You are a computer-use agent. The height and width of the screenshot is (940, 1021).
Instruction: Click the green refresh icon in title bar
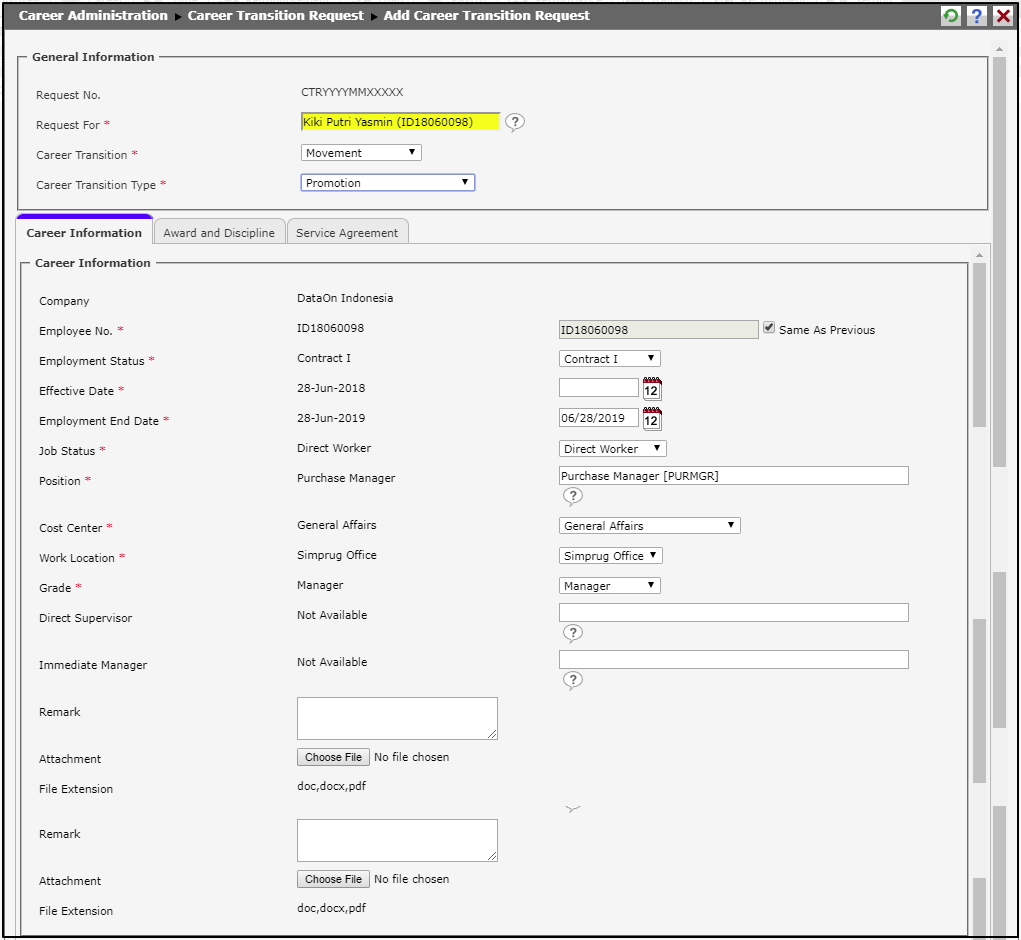(951, 16)
